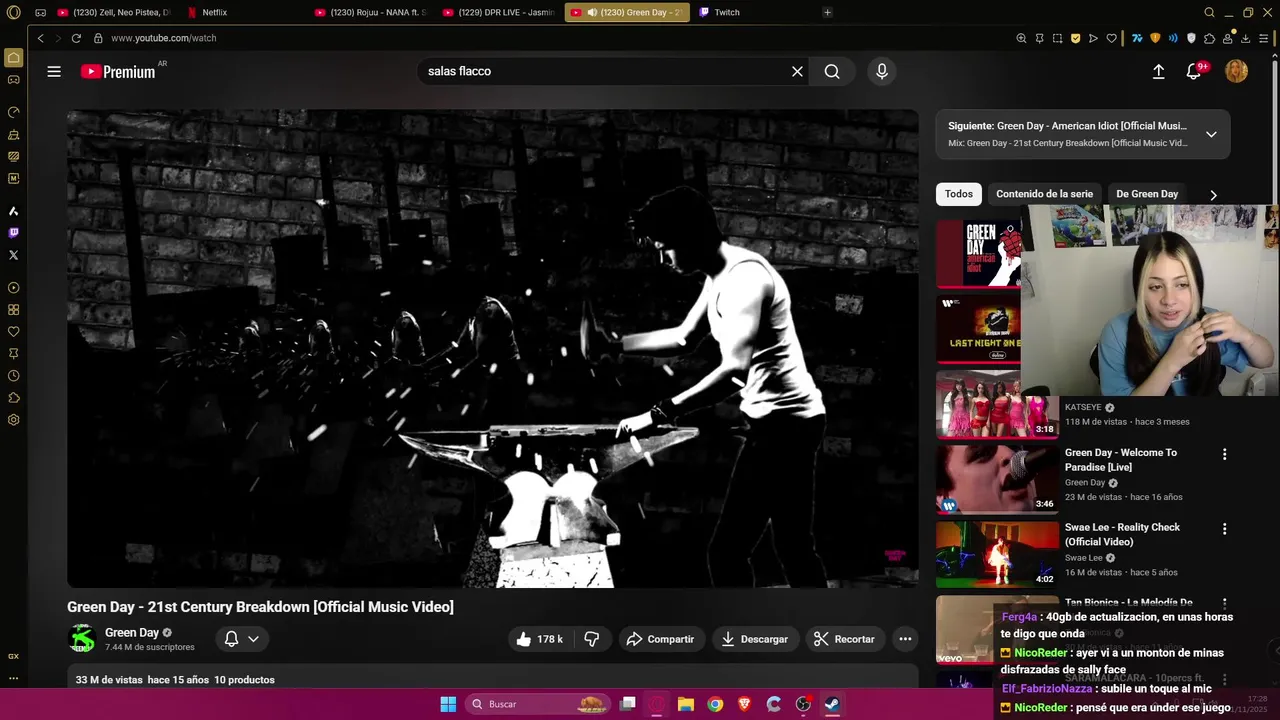Open the Green Day channel avatar
Image resolution: width=1280 pixels, height=720 pixels.
pyautogui.click(x=81, y=639)
